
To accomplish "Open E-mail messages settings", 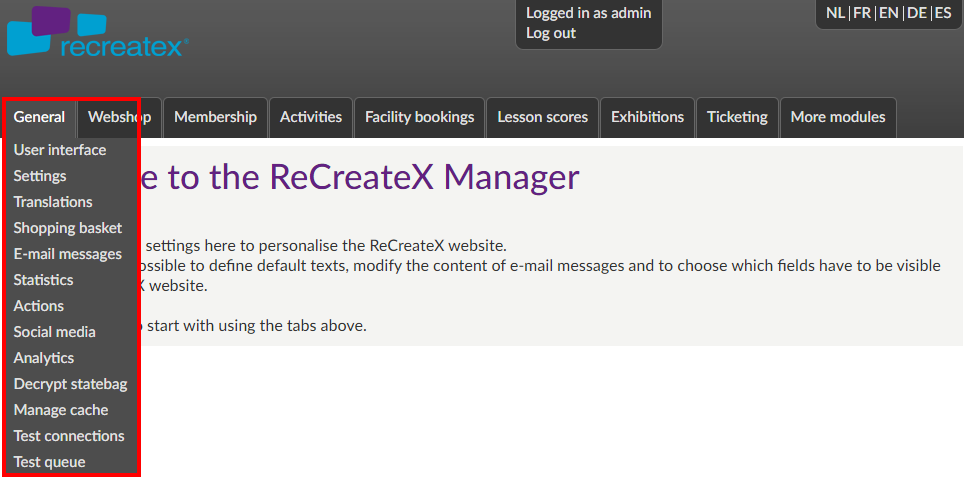I will [68, 254].
